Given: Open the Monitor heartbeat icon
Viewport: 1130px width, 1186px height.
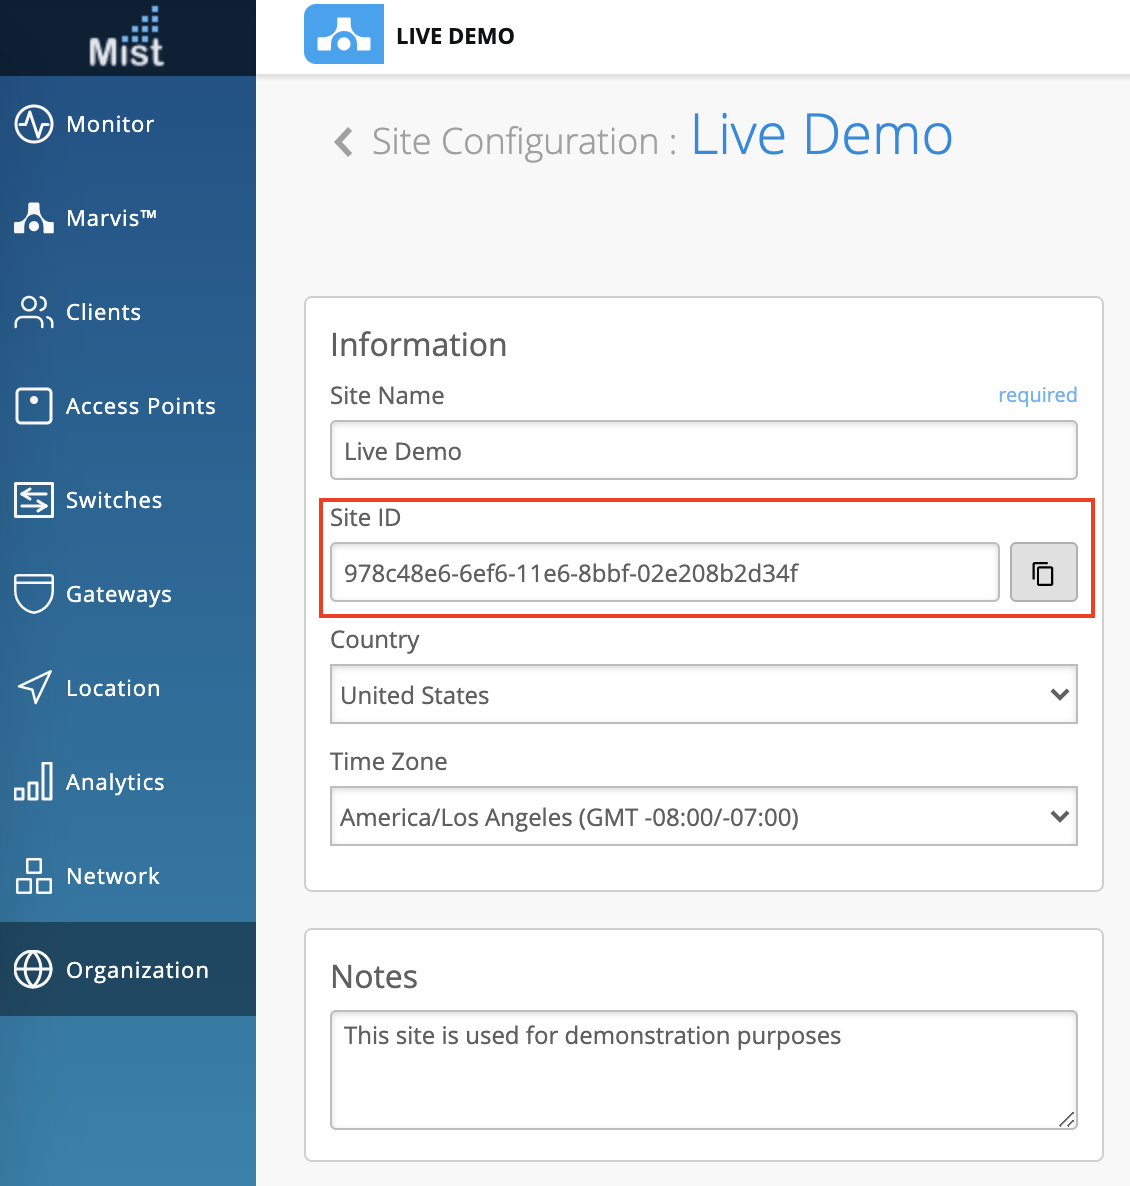Looking at the screenshot, I should [34, 125].
